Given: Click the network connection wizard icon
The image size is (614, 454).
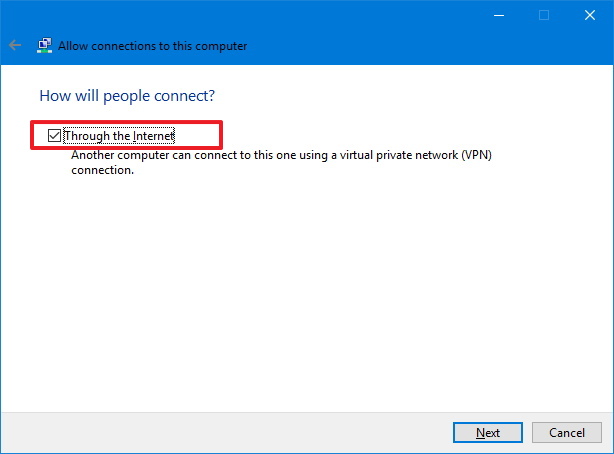Looking at the screenshot, I should pos(44,45).
